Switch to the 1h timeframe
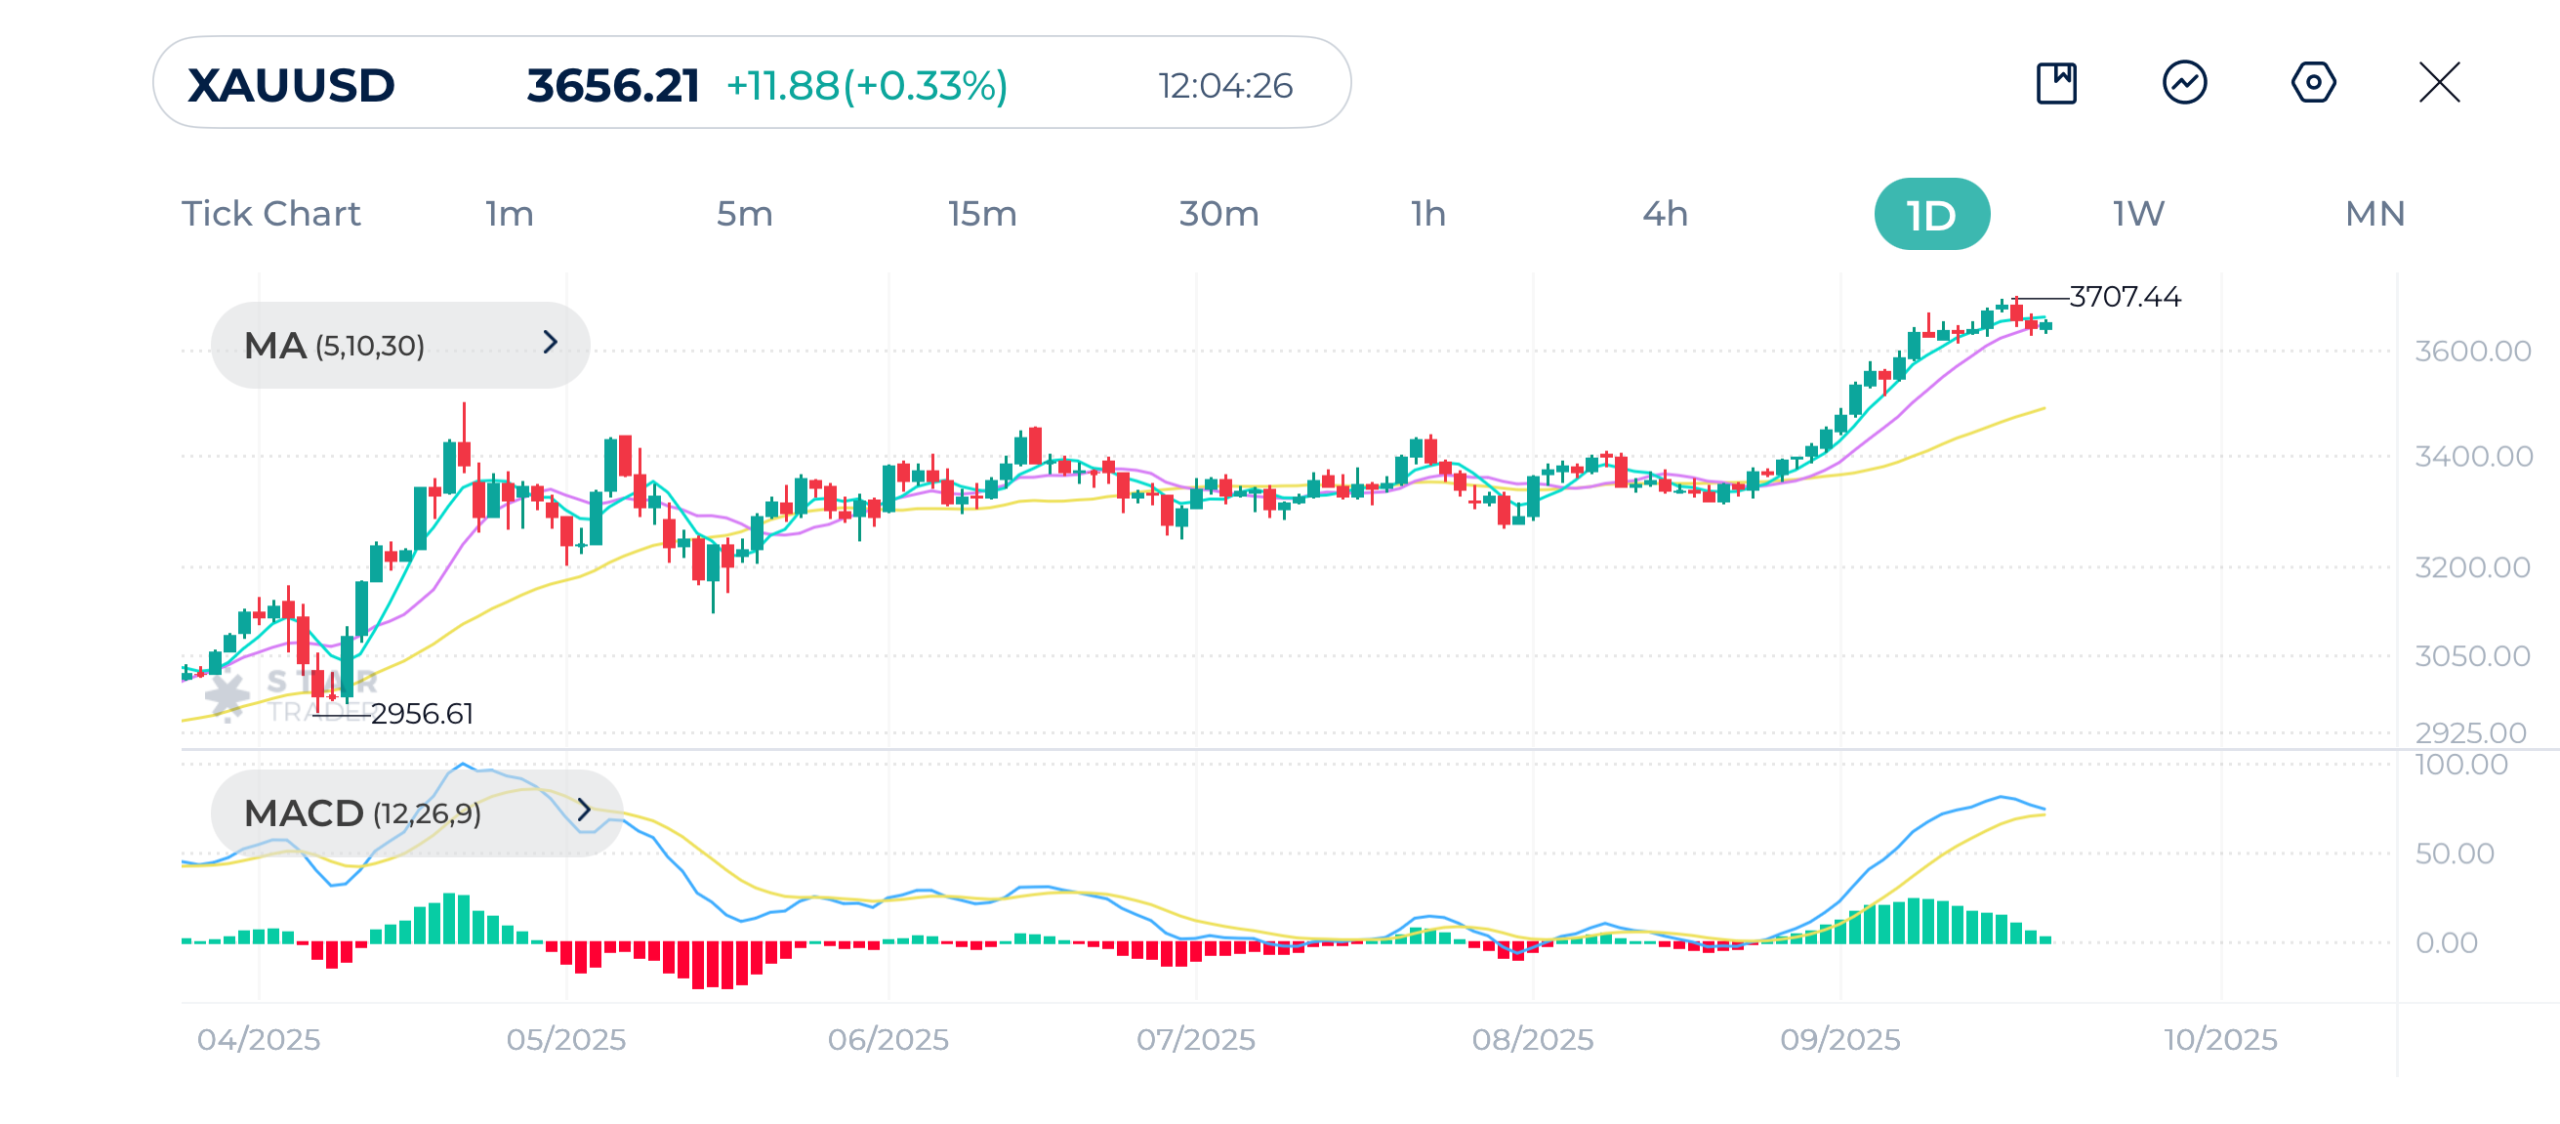This screenshot has height=1124, width=2560. (x=1428, y=214)
